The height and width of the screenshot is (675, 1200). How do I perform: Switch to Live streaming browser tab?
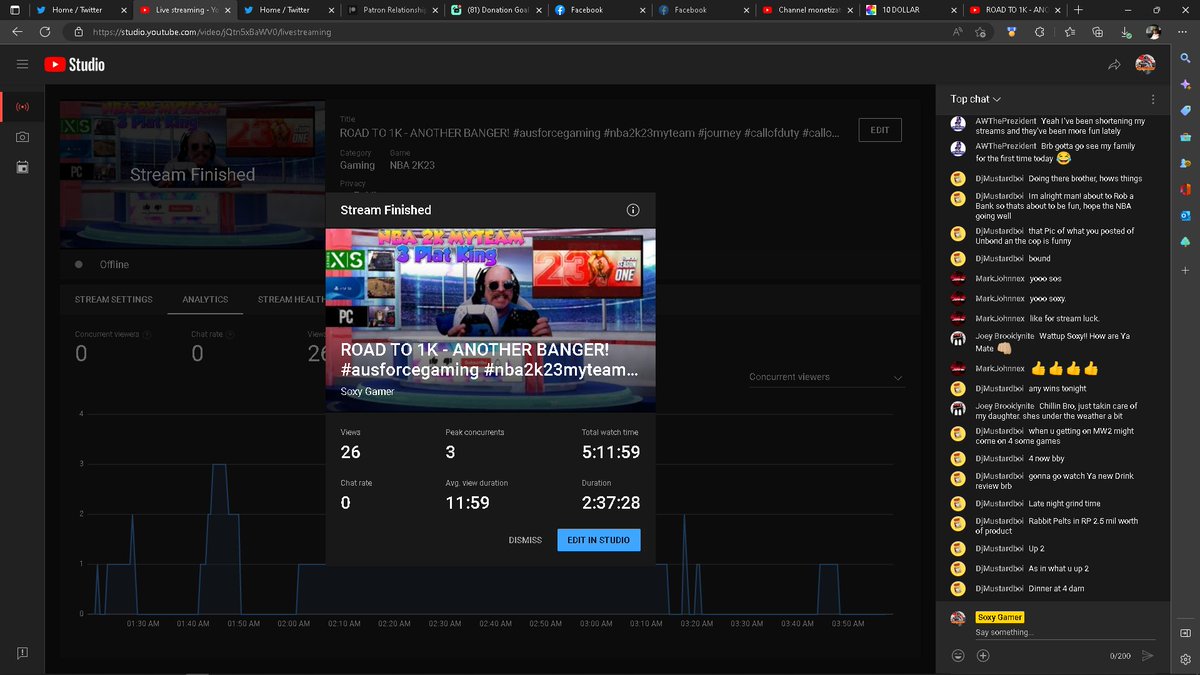(x=185, y=10)
